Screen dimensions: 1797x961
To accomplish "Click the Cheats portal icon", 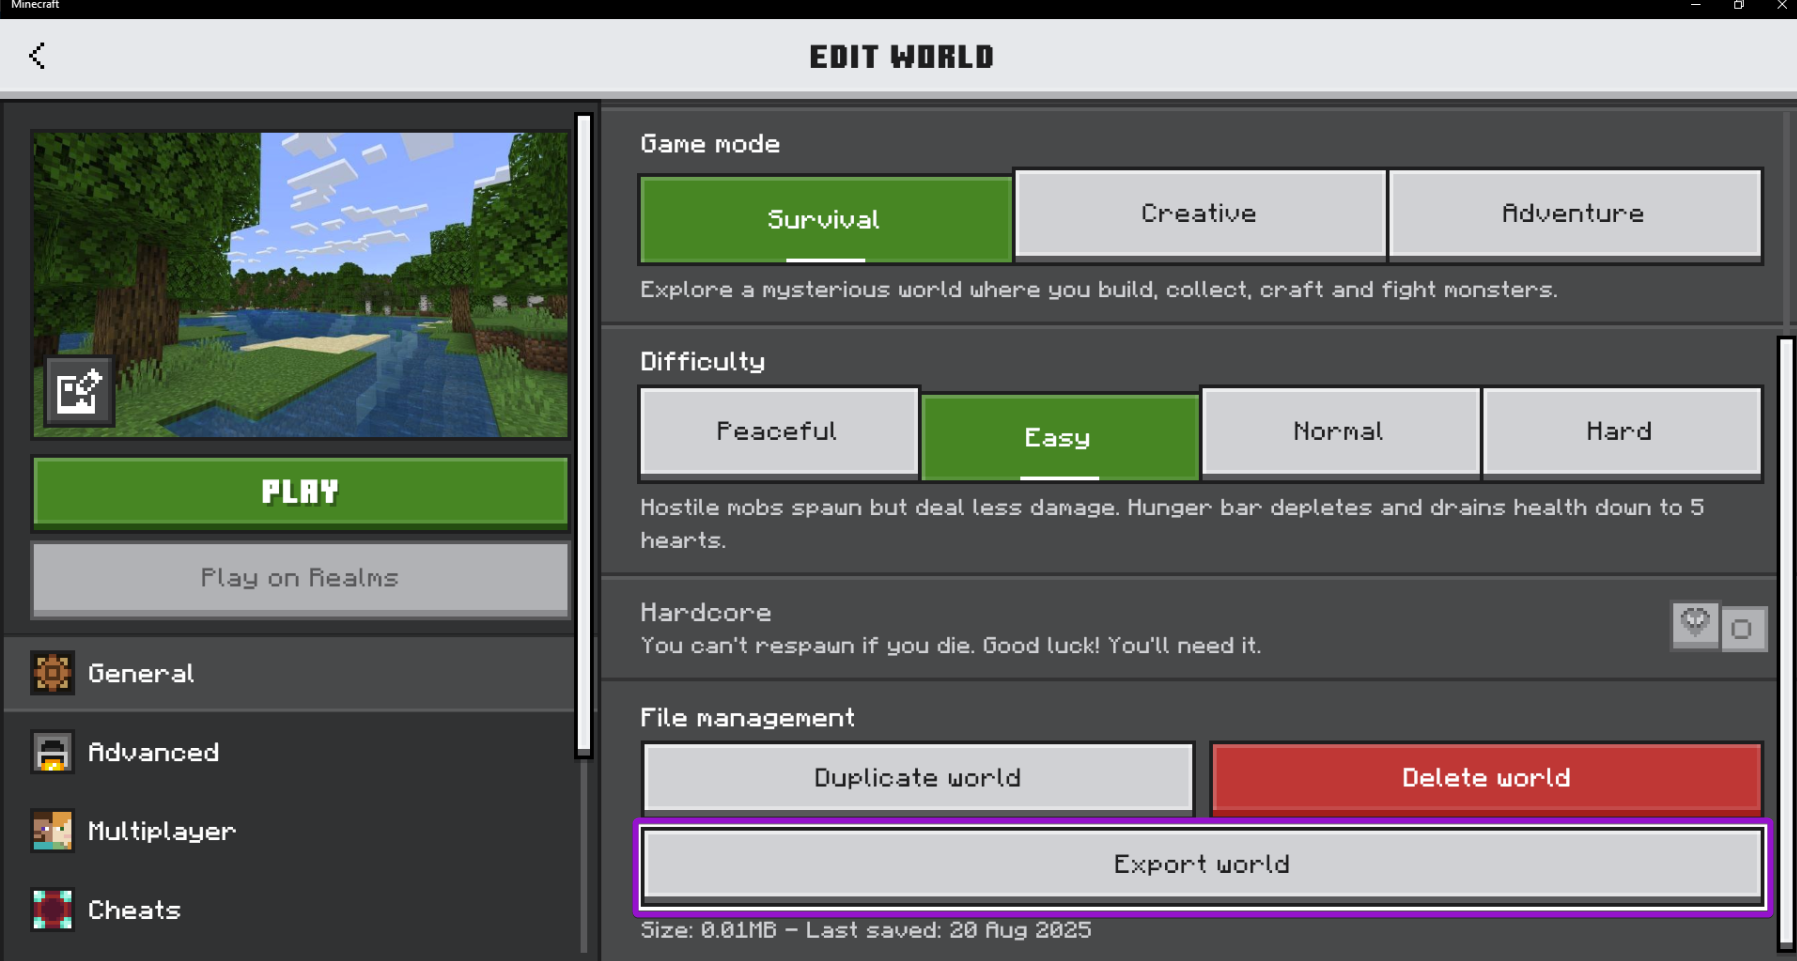I will tap(52, 909).
